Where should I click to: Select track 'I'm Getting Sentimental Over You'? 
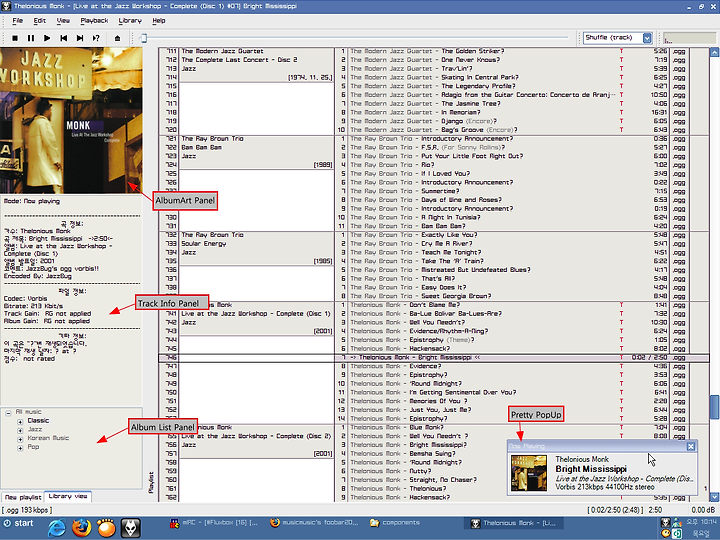(x=463, y=392)
